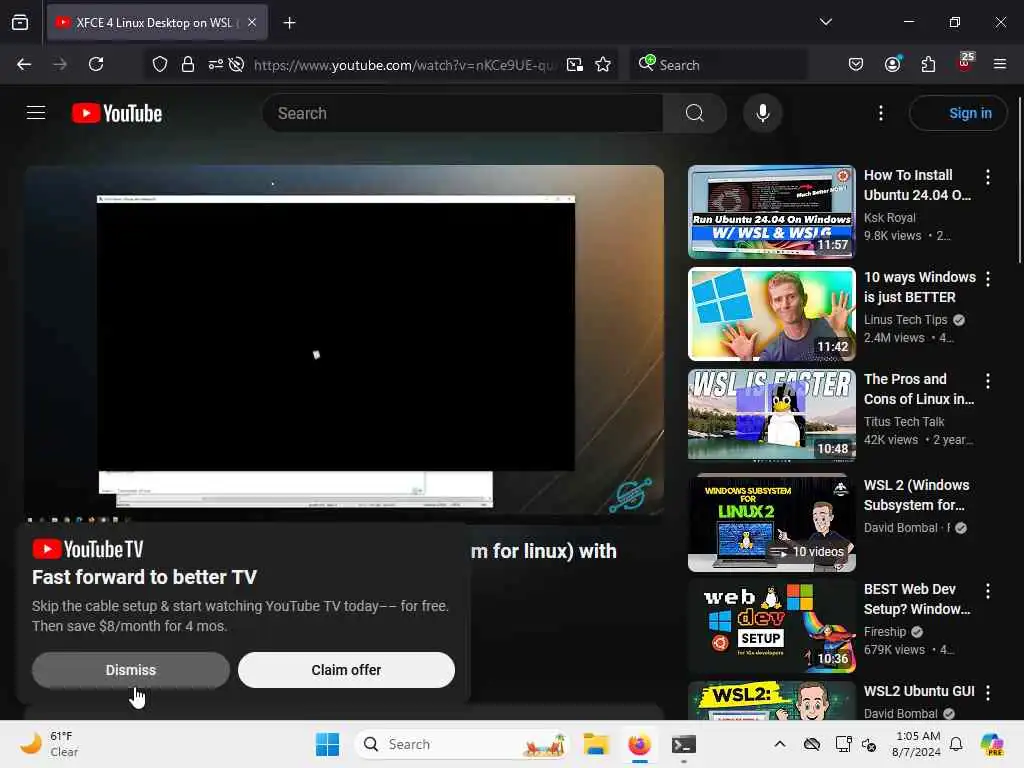Open the Pocket save icon
Image resolution: width=1024 pixels, height=768 pixels.
click(x=856, y=64)
